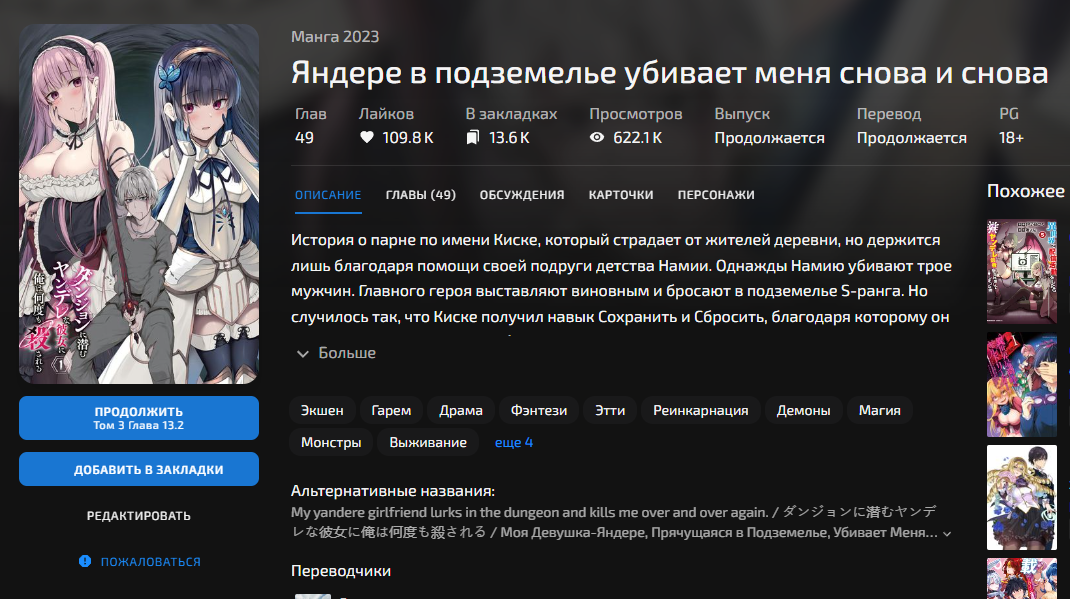The height and width of the screenshot is (599, 1070).
Task: Open second similar manga with blindfolded girl
Action: click(1022, 385)
